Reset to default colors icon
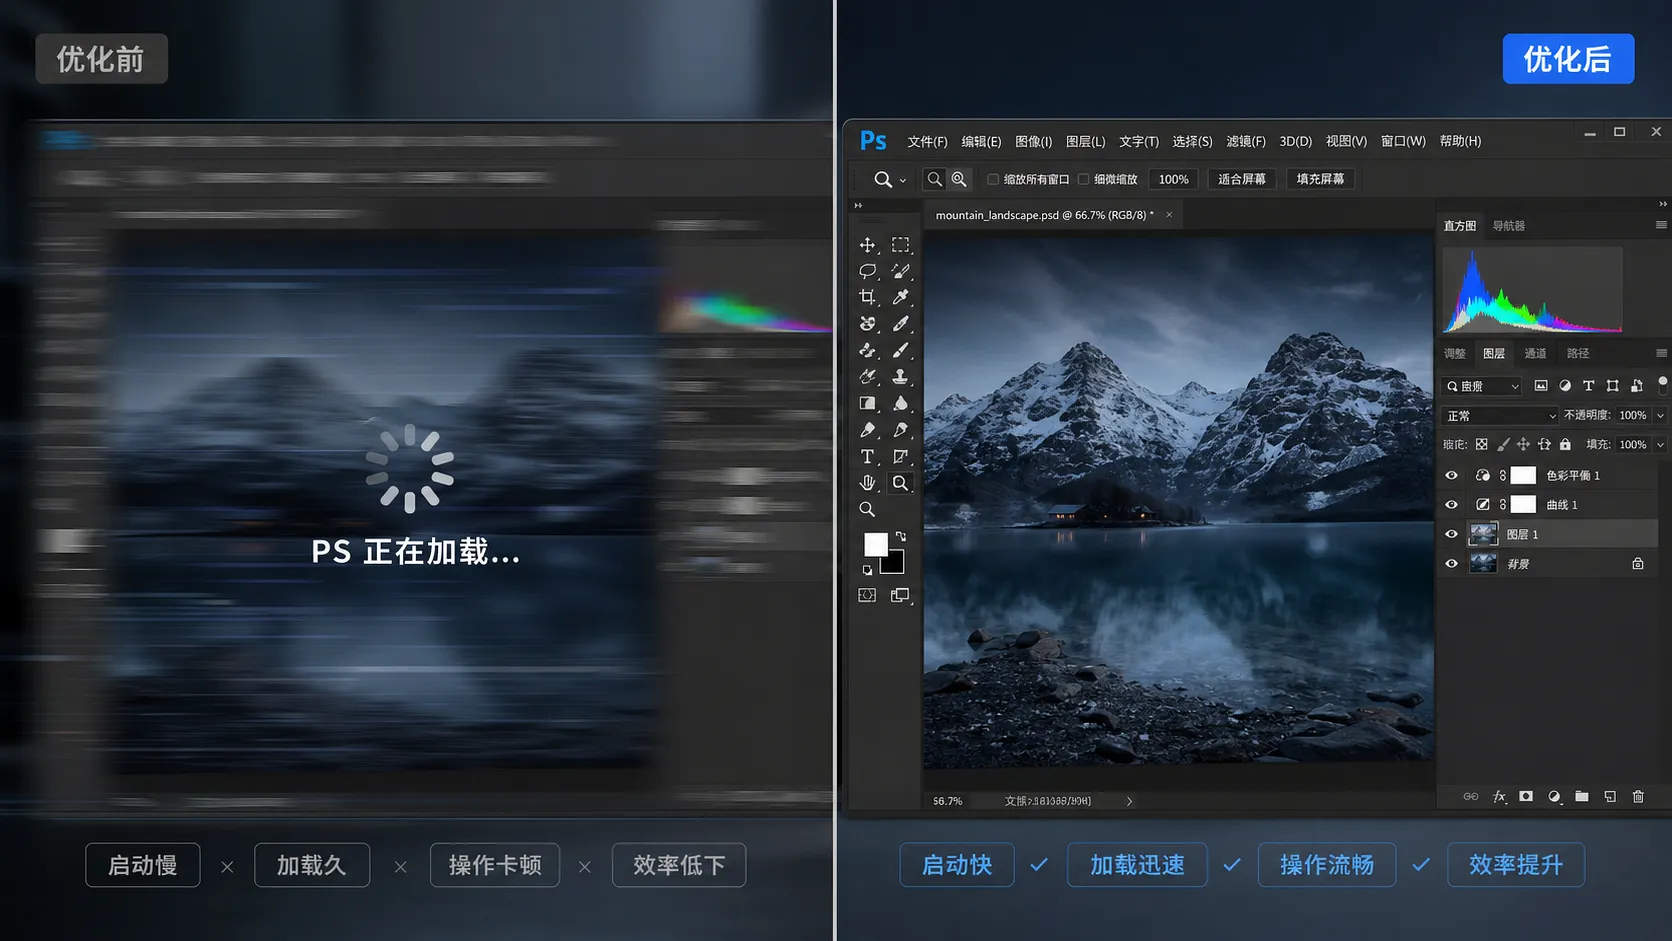The image size is (1672, 941). [x=867, y=570]
